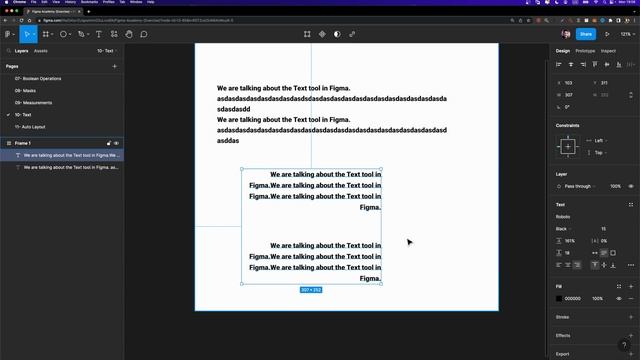Click the Align top icon

595,64
